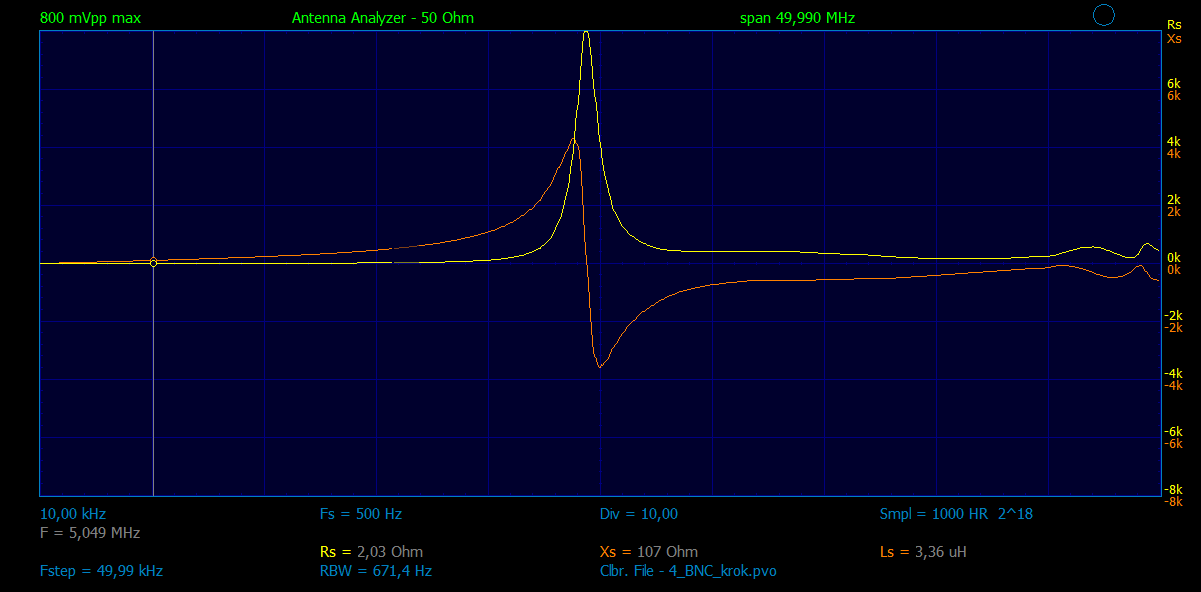Click the orange Xs trace minimum dip

(x=599, y=366)
